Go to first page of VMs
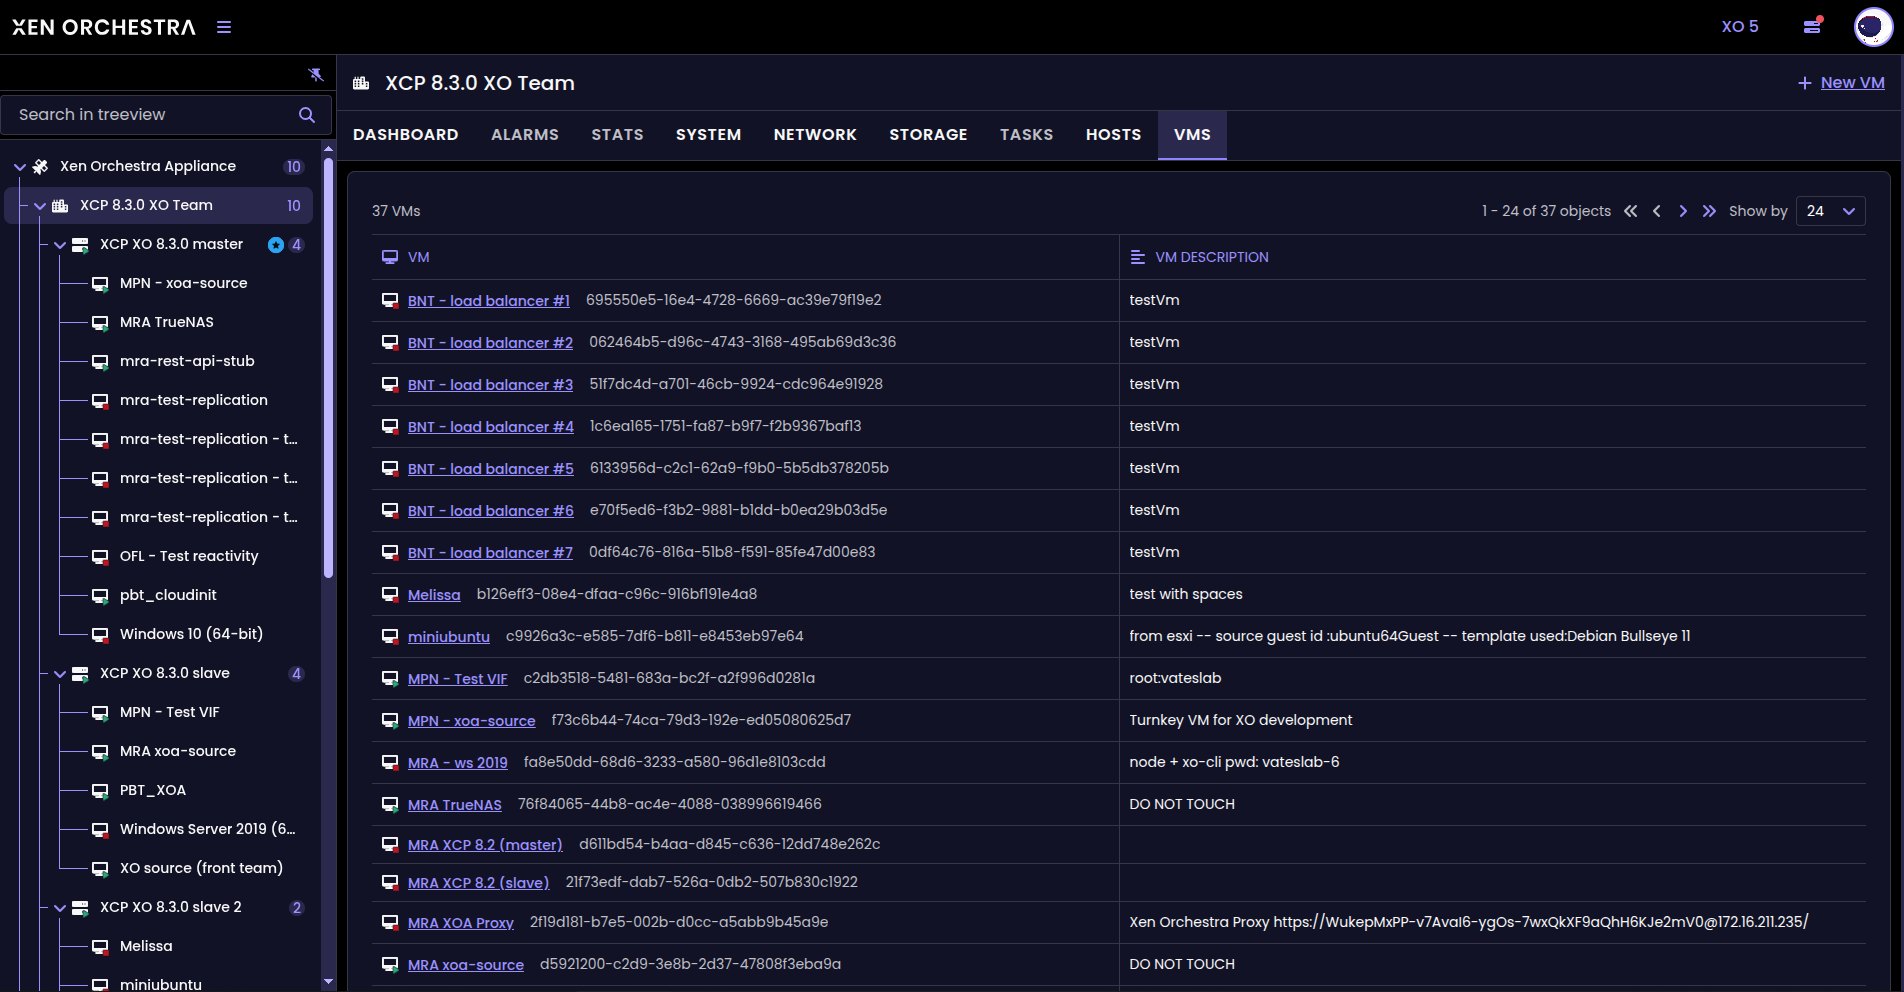The height and width of the screenshot is (992, 1904). tap(1631, 211)
